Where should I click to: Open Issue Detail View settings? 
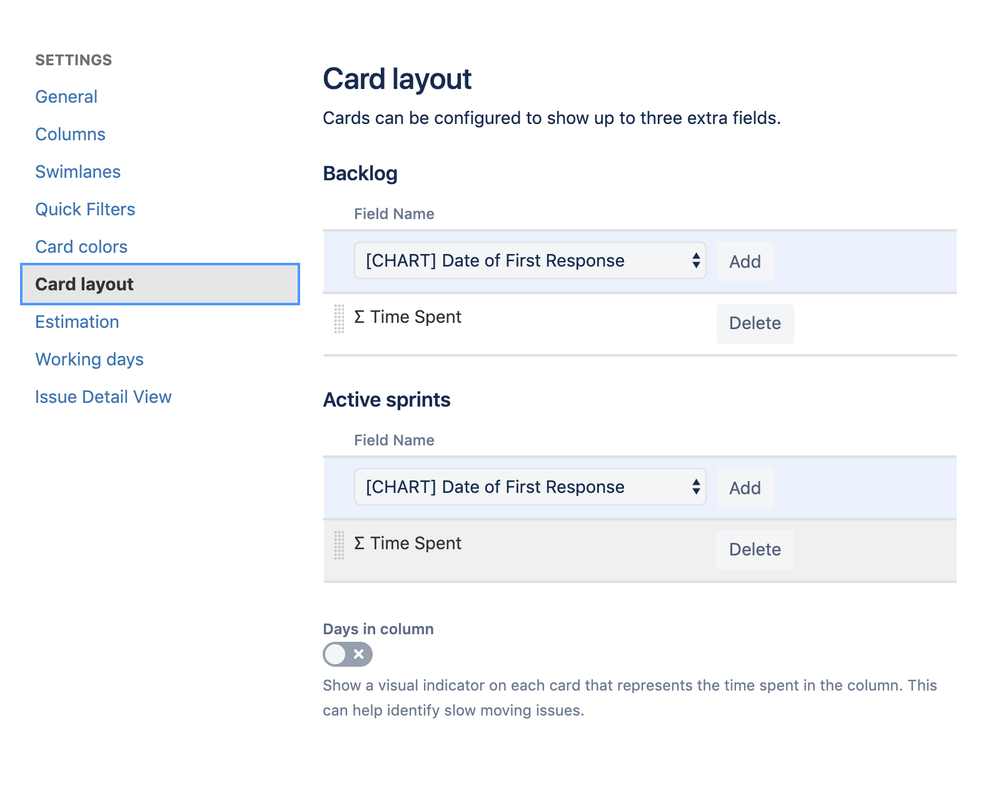point(103,397)
